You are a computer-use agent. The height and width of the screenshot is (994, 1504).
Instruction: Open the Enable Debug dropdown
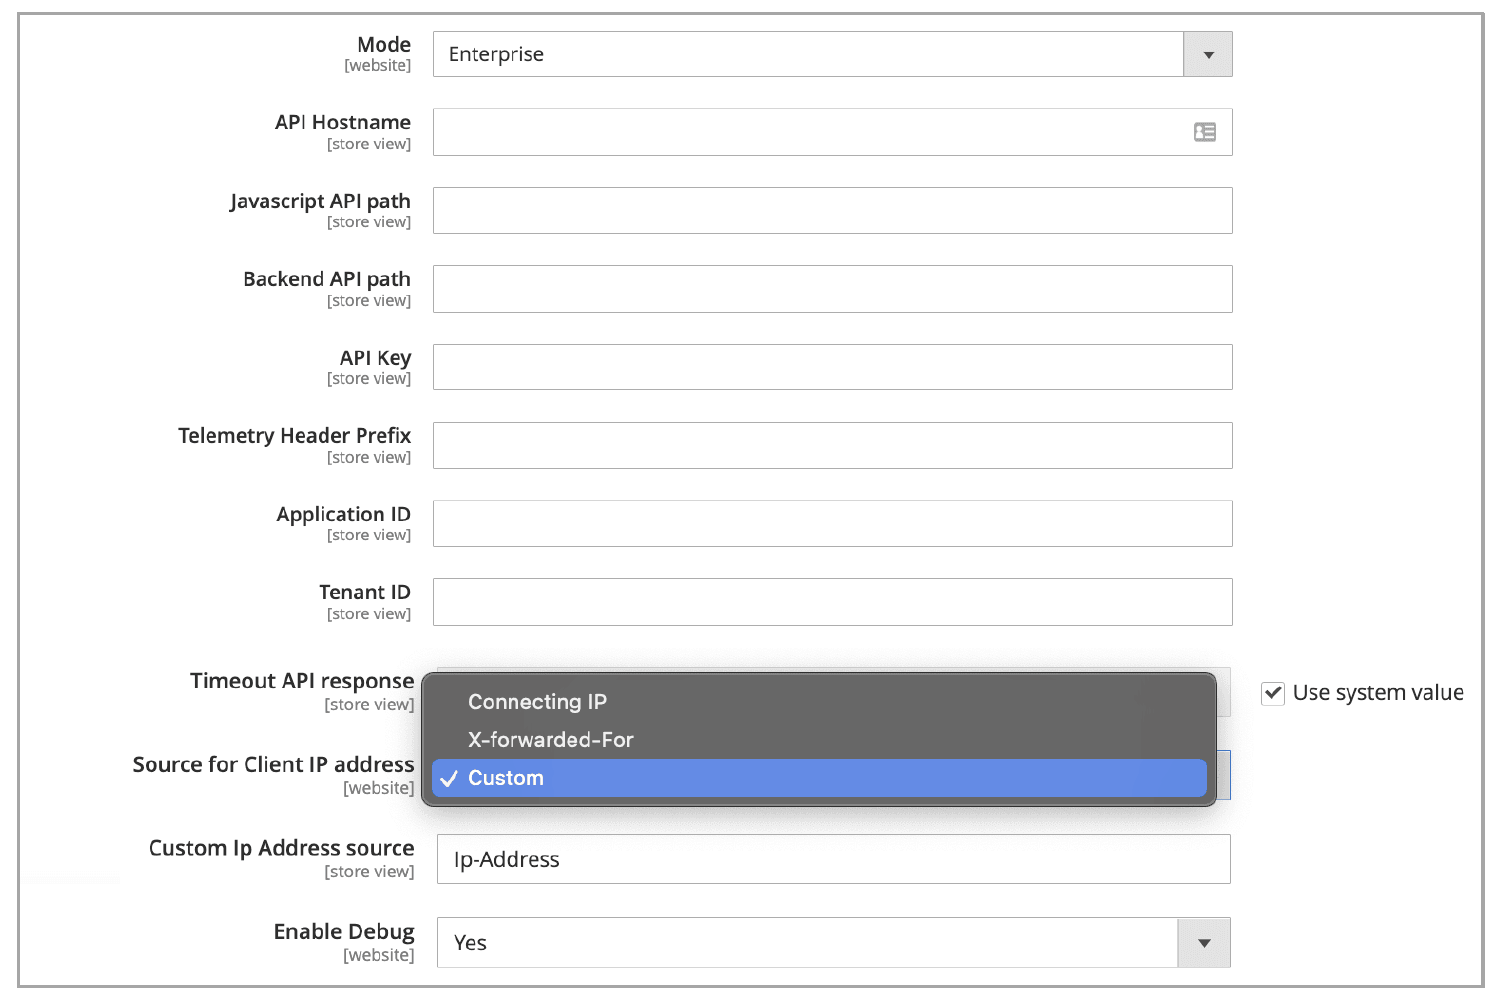(x=1204, y=942)
